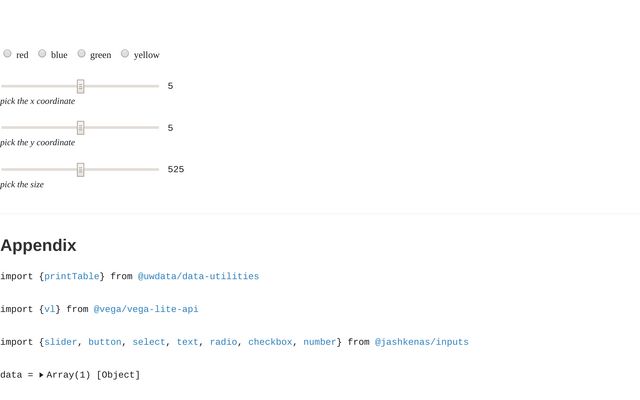This screenshot has height=400, width=640.
Task: Open the @vega/vega-lite-api link
Action: pyautogui.click(x=146, y=309)
